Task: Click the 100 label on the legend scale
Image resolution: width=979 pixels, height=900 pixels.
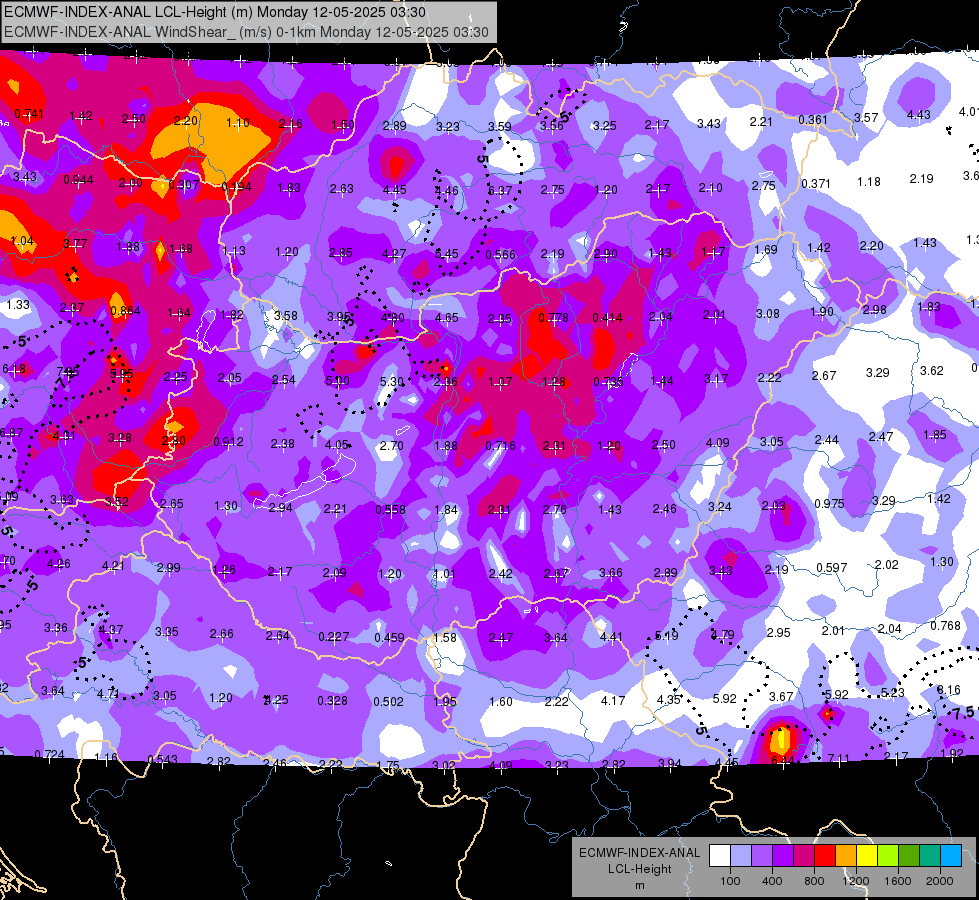Action: click(x=731, y=881)
